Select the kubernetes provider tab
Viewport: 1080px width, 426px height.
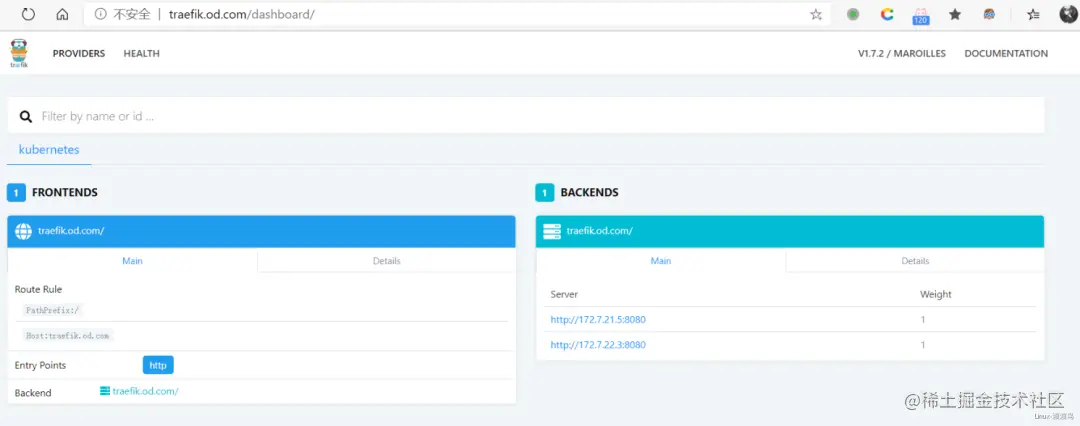pyautogui.click(x=49, y=150)
